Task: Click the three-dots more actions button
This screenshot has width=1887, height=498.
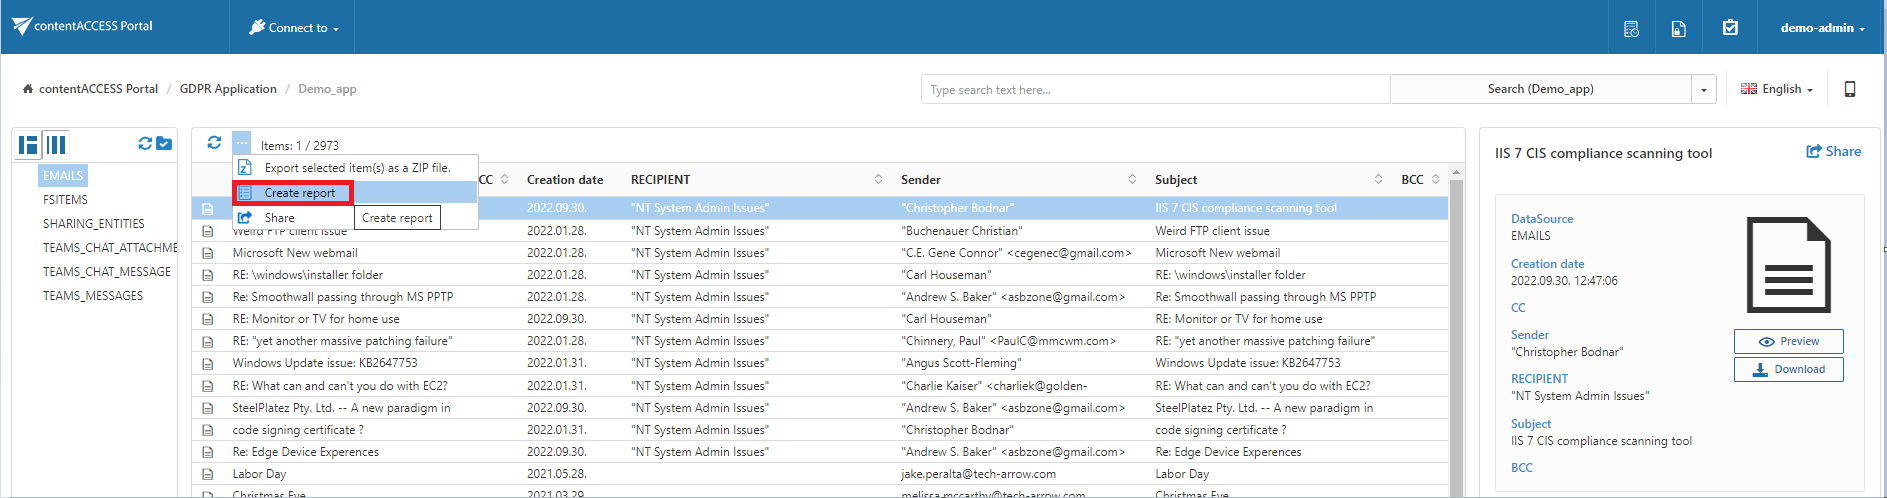Action: [242, 143]
